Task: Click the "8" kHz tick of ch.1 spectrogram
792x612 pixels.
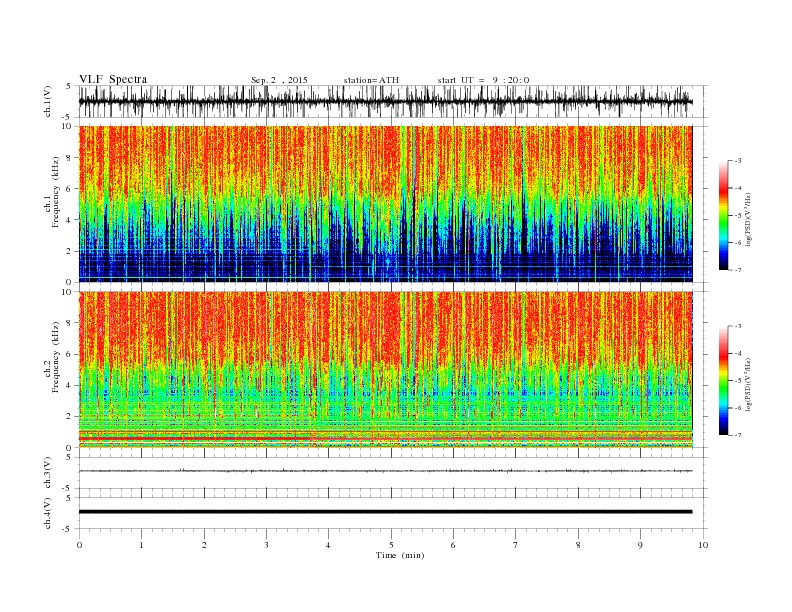Action: [x=69, y=158]
